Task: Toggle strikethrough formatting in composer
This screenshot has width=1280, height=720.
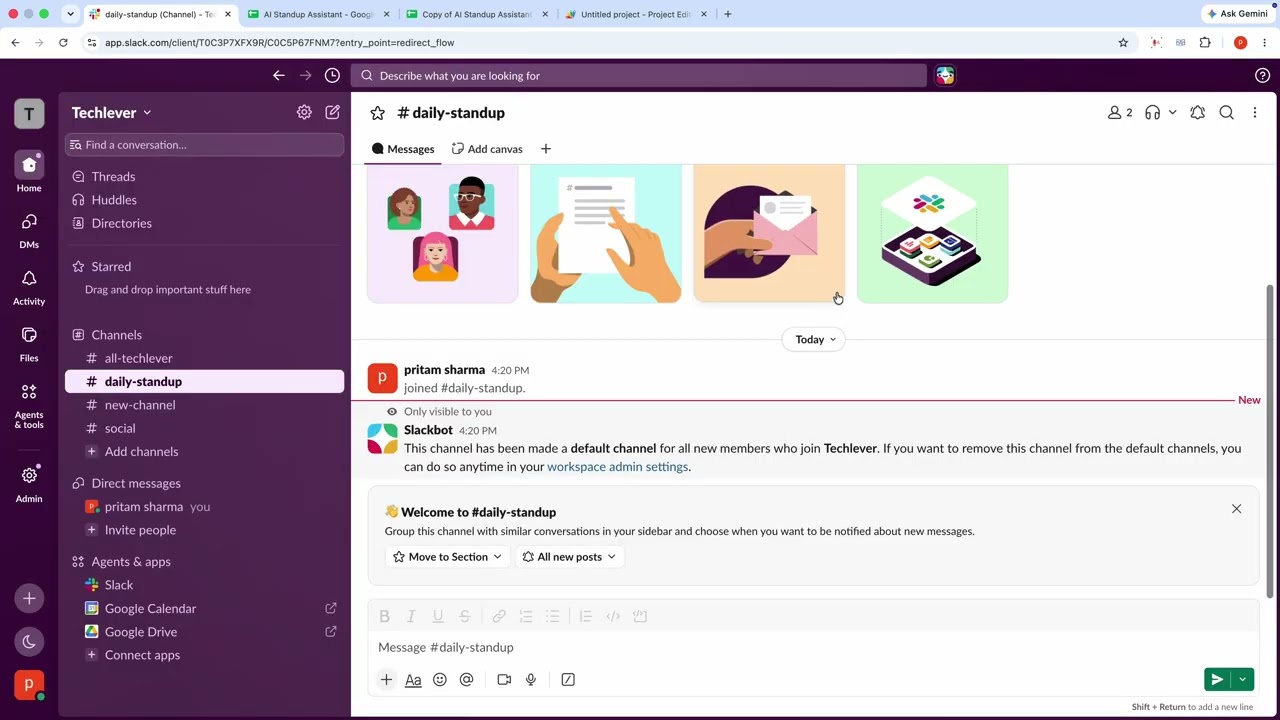Action: (x=464, y=616)
